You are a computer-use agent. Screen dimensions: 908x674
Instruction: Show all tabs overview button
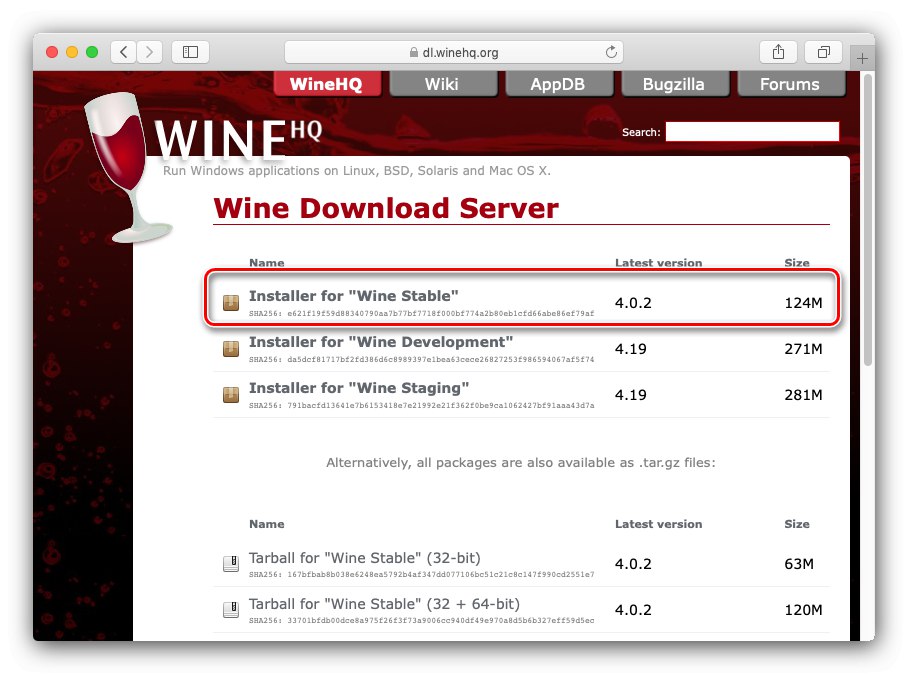pos(823,52)
